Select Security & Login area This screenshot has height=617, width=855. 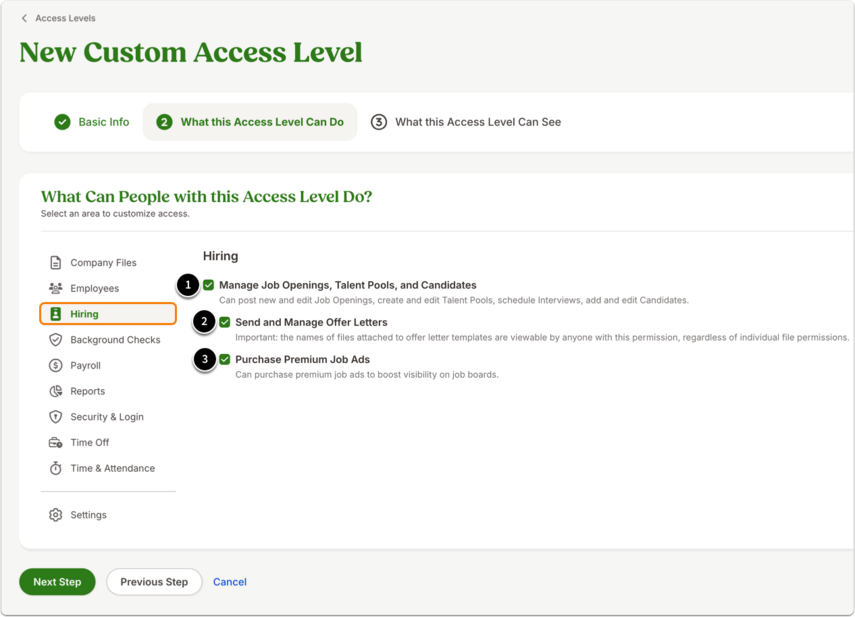pos(108,416)
